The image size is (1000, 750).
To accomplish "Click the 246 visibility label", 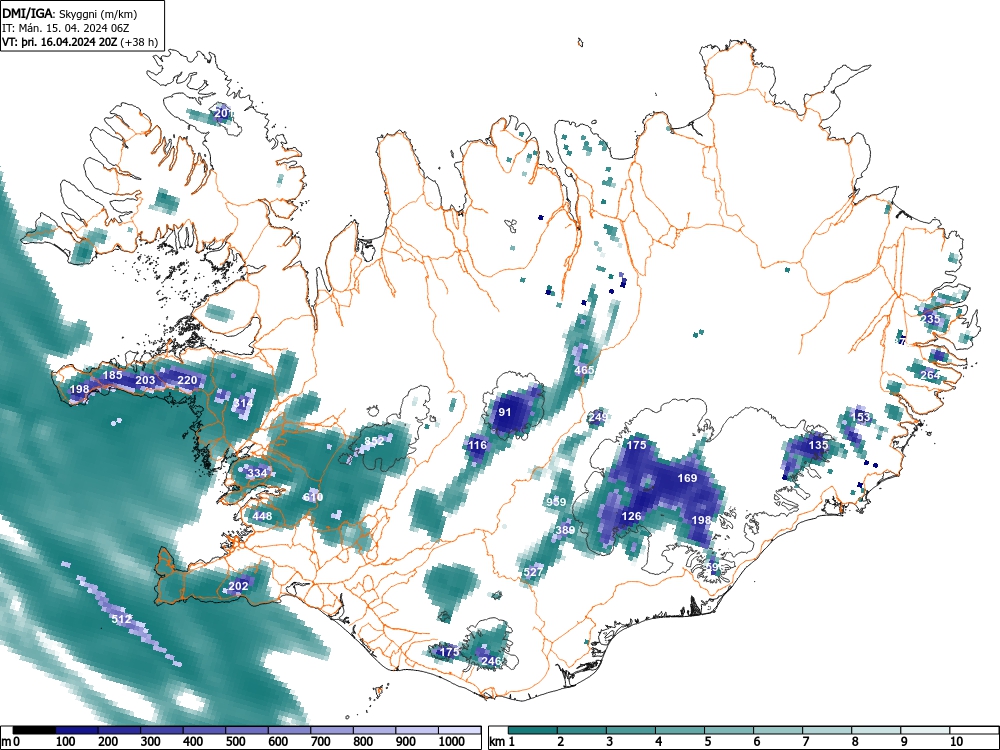I will tap(491, 661).
